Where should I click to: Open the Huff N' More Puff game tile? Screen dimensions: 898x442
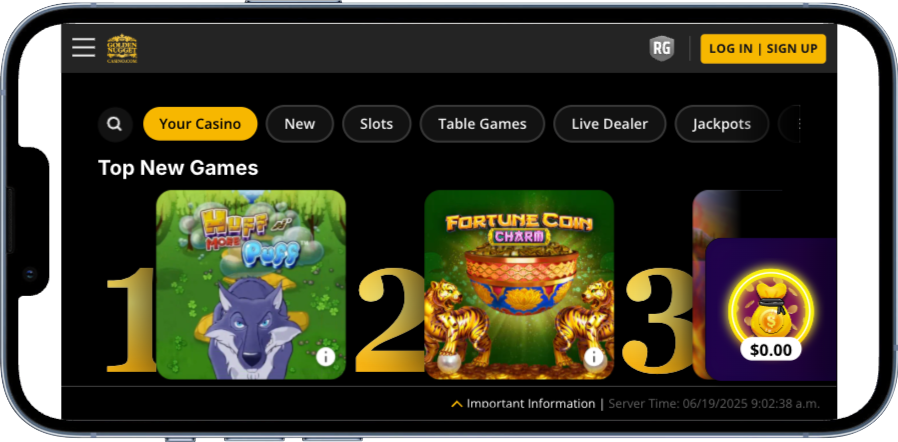tap(251, 285)
